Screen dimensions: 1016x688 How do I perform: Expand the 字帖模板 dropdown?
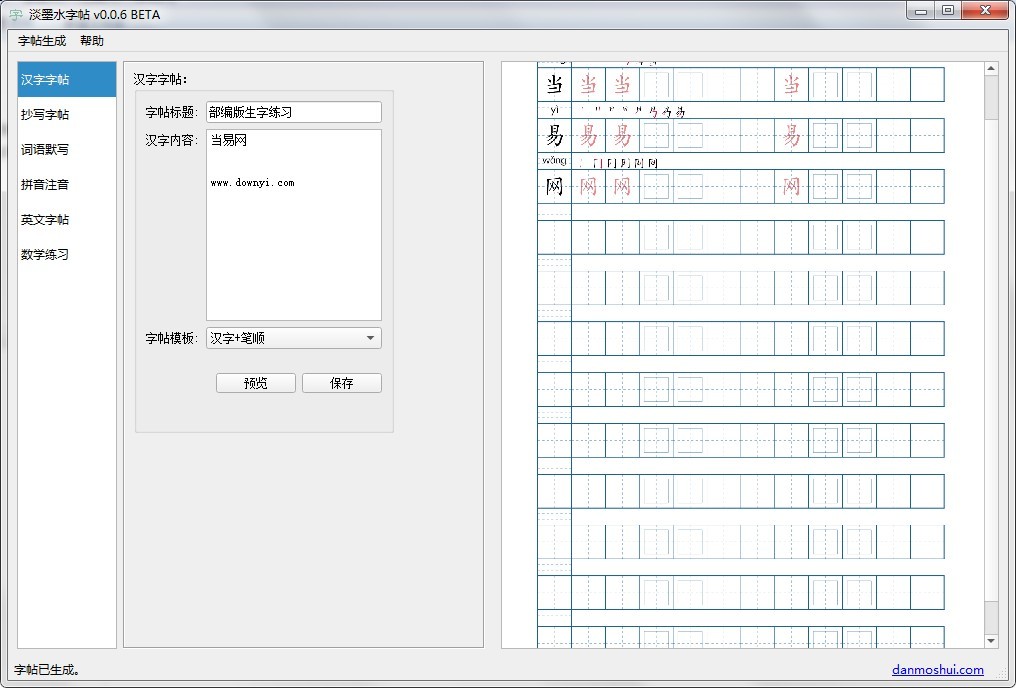coord(293,338)
